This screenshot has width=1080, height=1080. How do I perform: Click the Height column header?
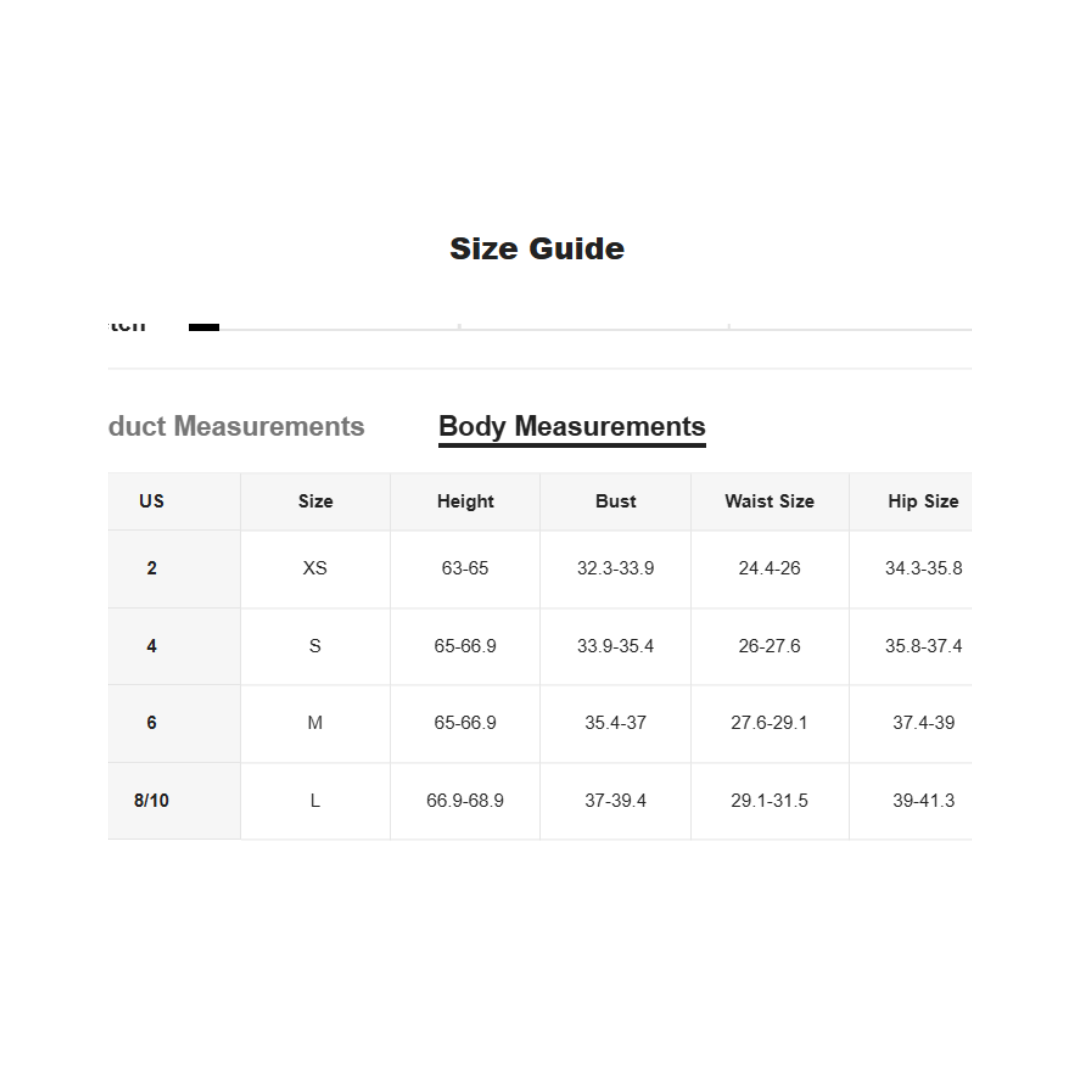pyautogui.click(x=465, y=502)
